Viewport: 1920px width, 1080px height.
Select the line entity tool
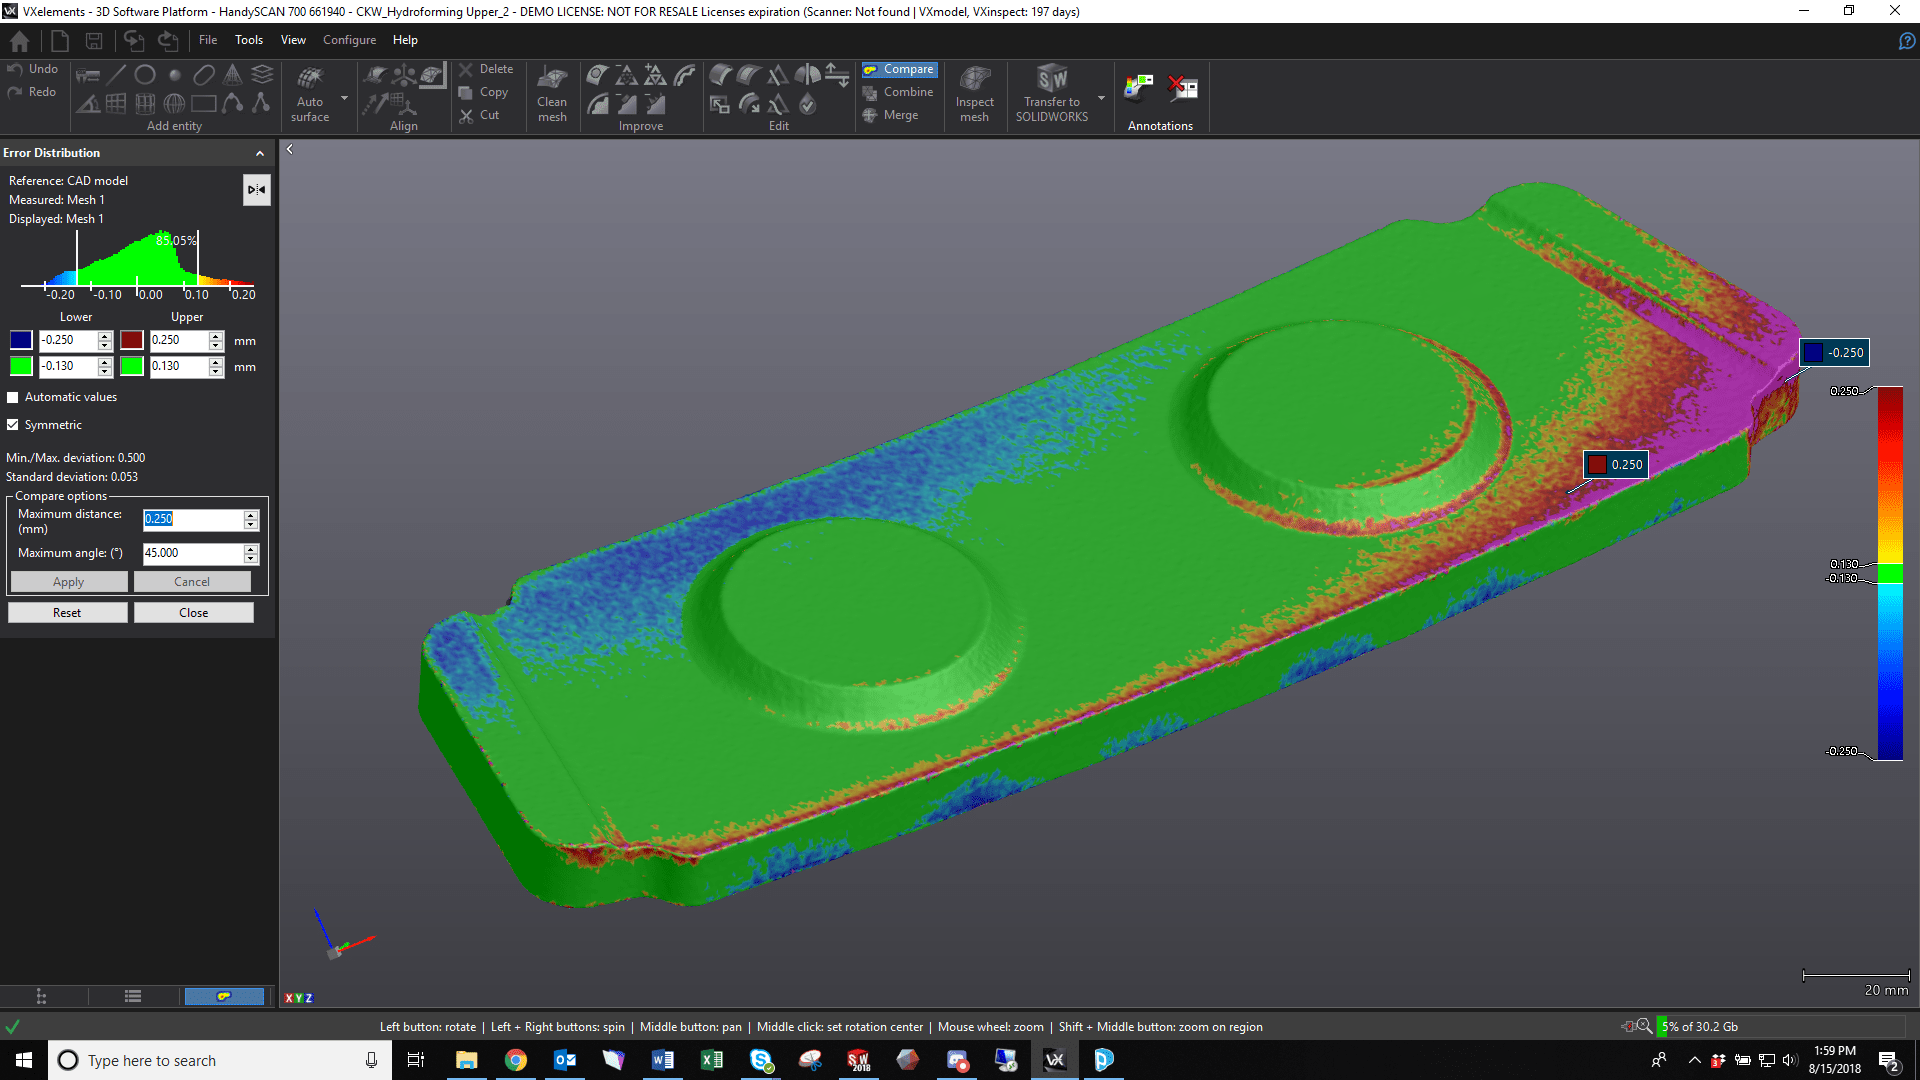coord(117,75)
